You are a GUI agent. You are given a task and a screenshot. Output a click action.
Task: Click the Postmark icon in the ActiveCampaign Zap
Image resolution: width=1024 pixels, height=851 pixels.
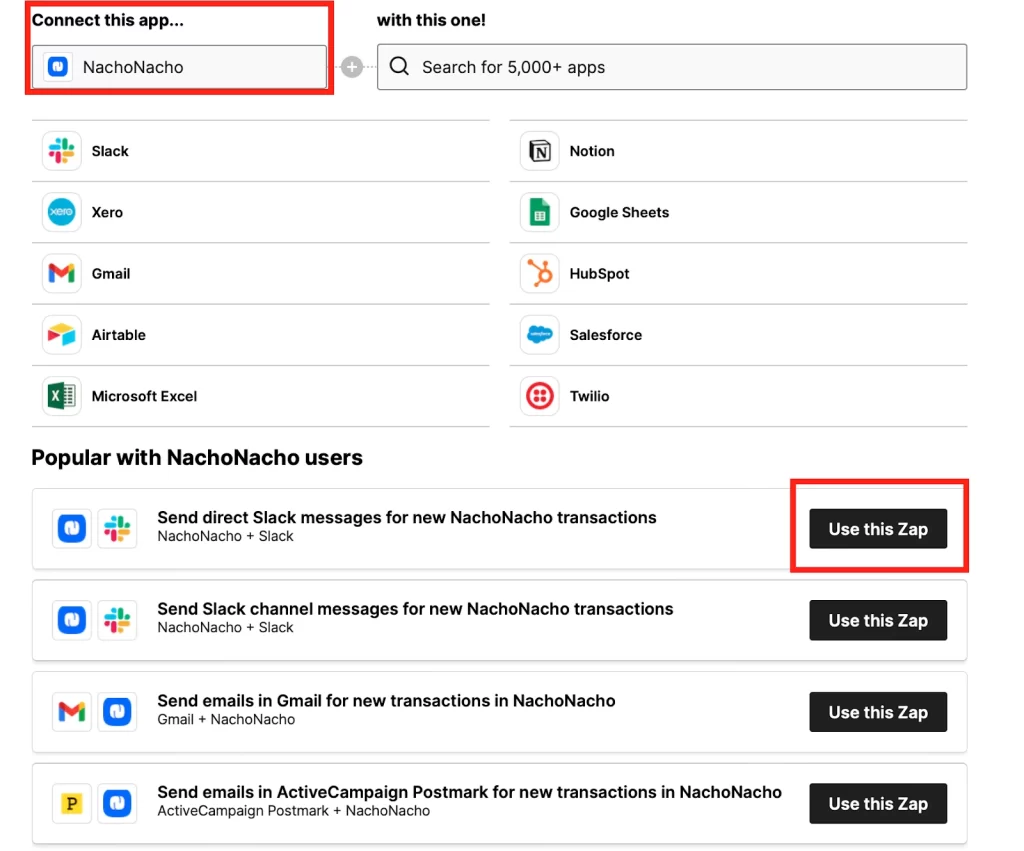[x=72, y=803]
